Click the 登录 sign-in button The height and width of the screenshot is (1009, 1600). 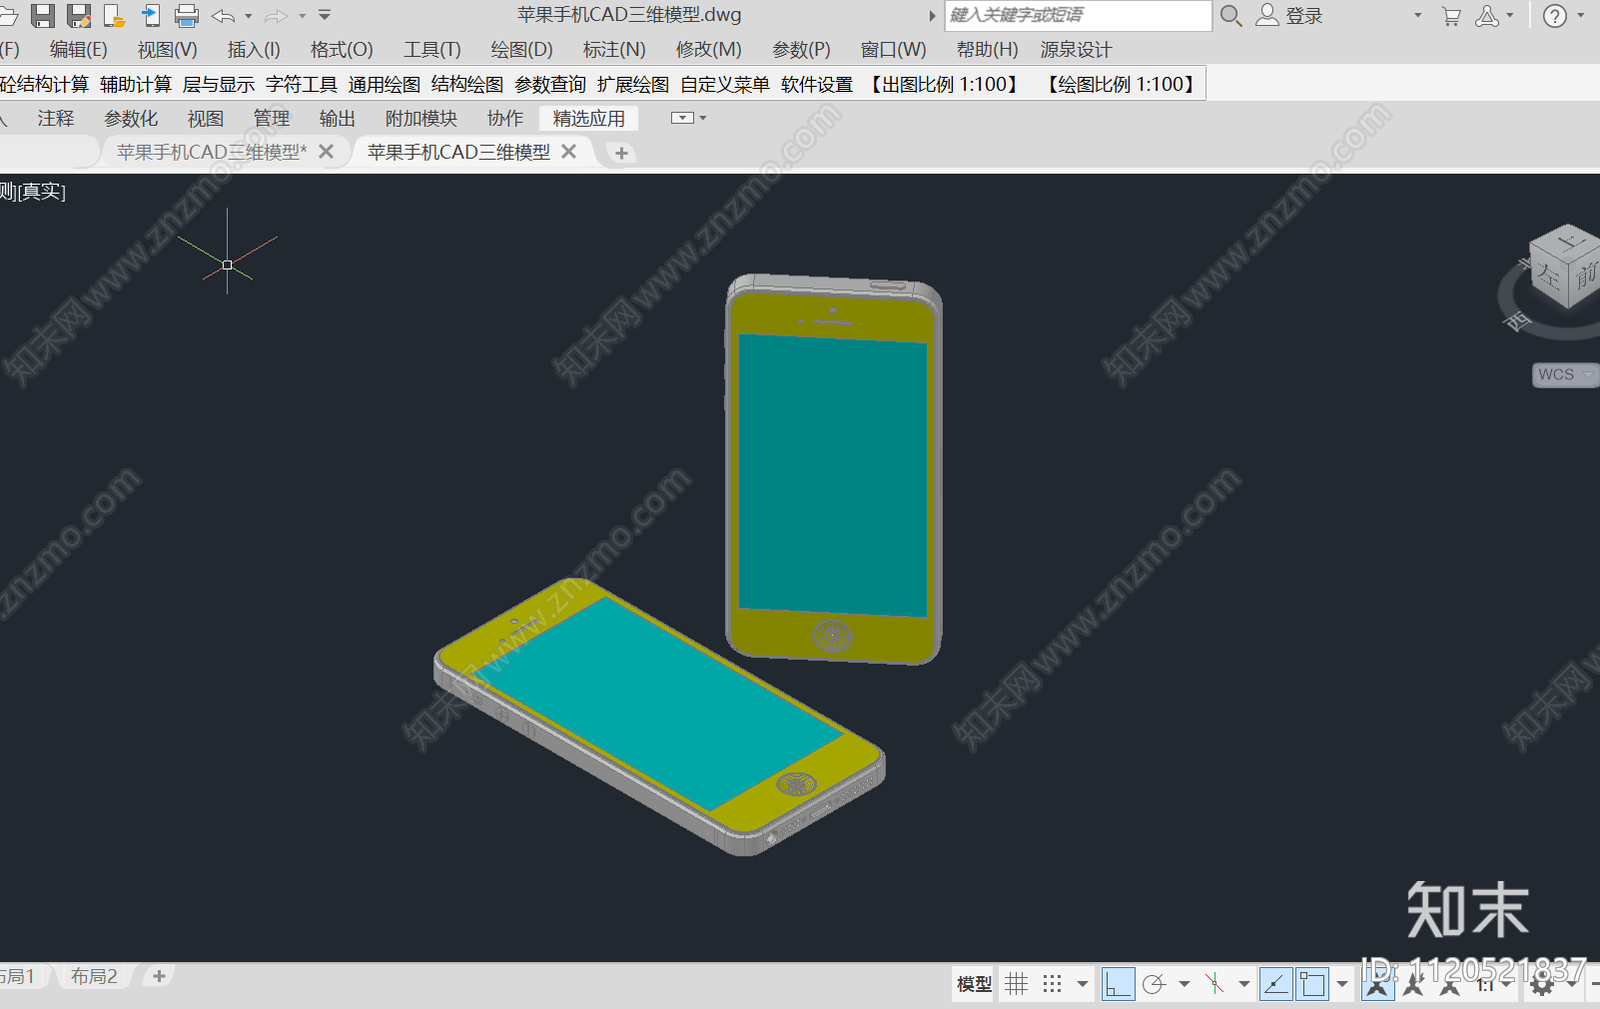tap(1290, 15)
